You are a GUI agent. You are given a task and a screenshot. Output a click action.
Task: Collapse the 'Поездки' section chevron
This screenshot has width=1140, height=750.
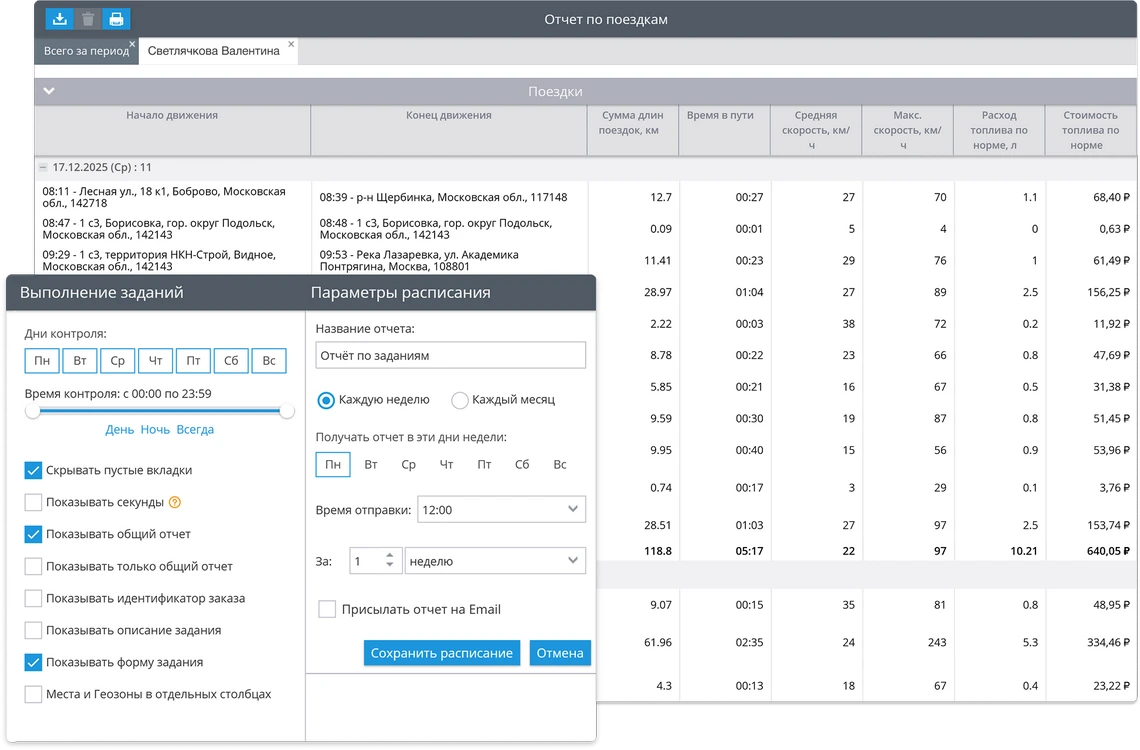click(49, 91)
